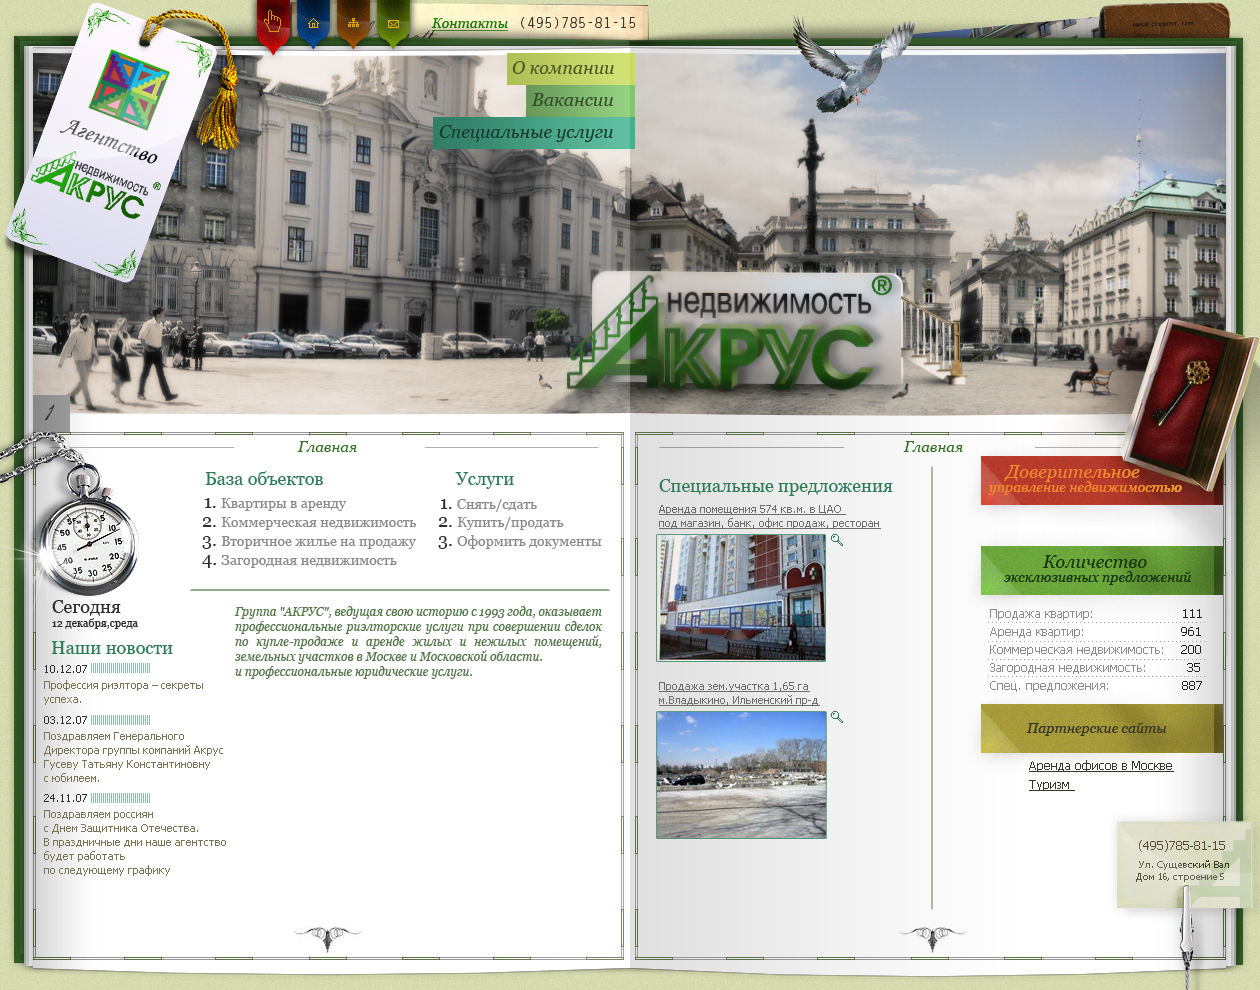
Task: Click the green envelope mail bookmark
Action: (x=393, y=23)
